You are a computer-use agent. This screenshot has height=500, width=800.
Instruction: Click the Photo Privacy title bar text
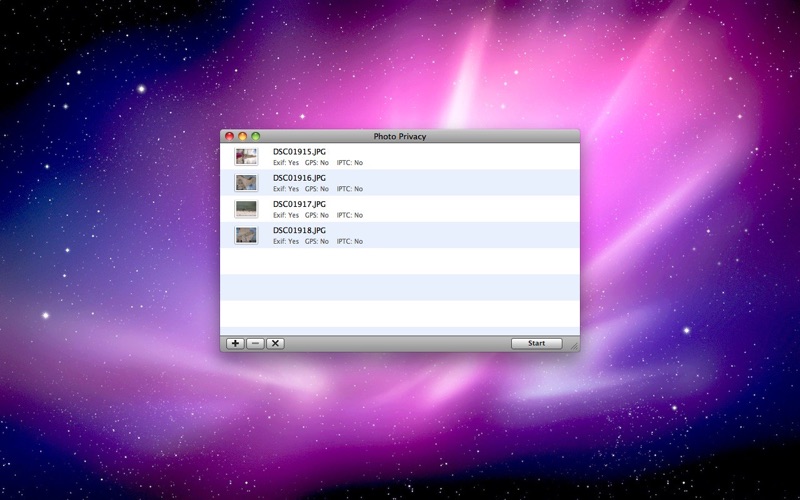tap(399, 136)
